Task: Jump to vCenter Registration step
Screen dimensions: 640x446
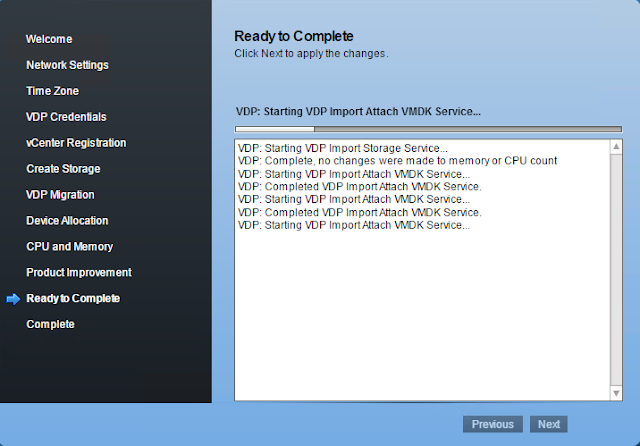Action: 76,143
